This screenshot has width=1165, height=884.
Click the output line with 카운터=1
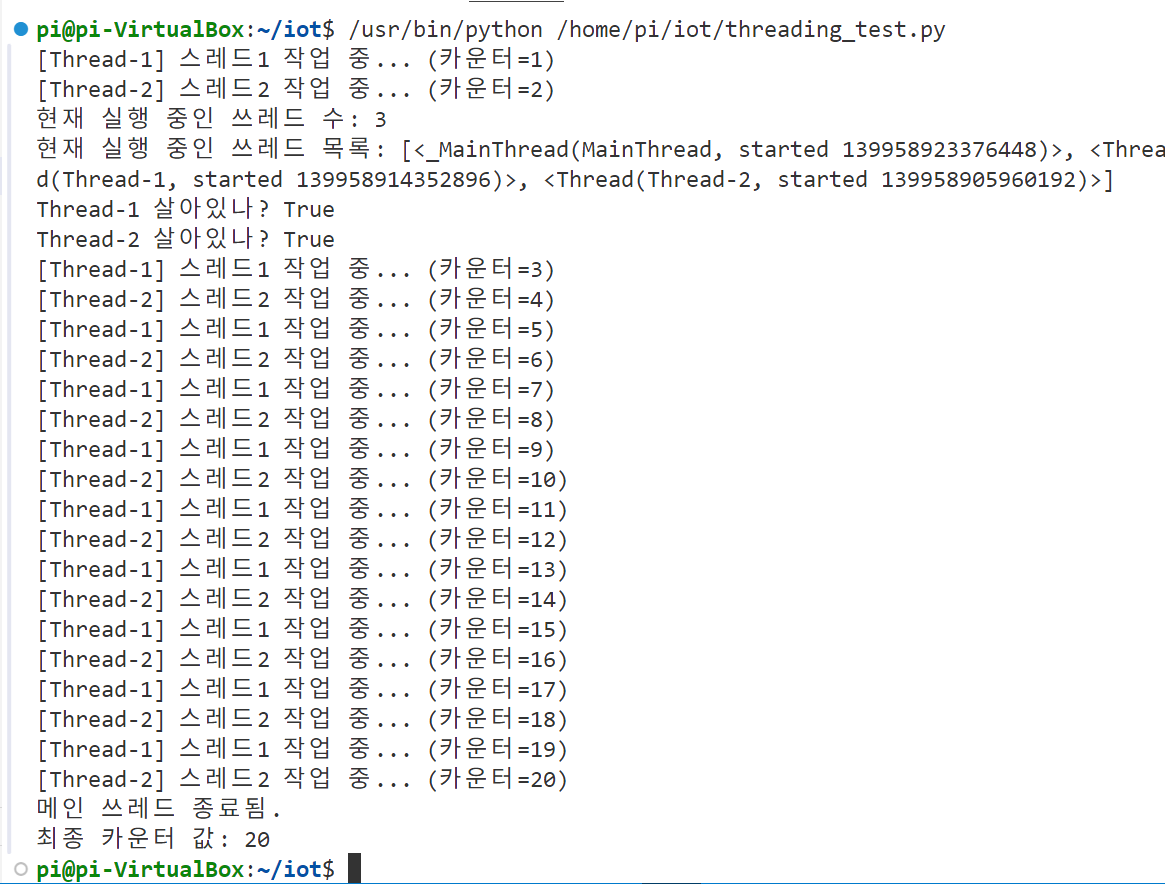pos(296,59)
